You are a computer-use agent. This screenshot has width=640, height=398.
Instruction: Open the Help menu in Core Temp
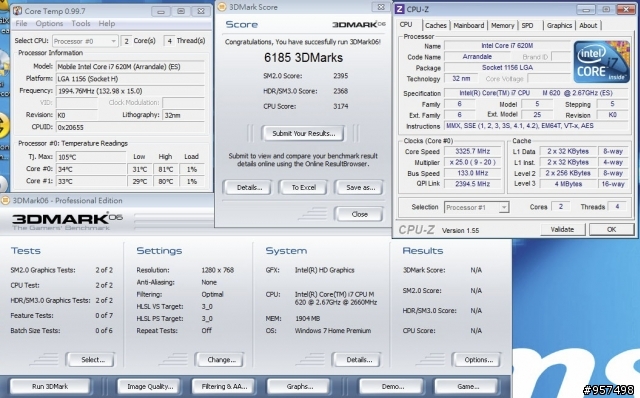pyautogui.click(x=107, y=24)
